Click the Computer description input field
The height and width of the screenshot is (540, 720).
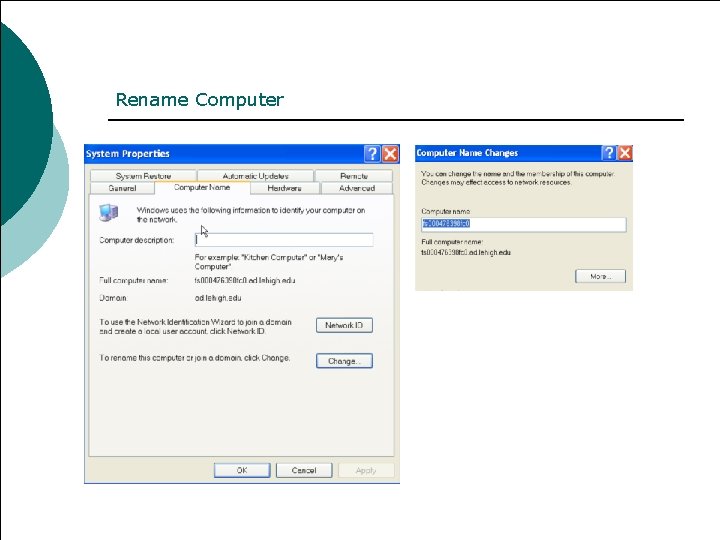point(284,240)
